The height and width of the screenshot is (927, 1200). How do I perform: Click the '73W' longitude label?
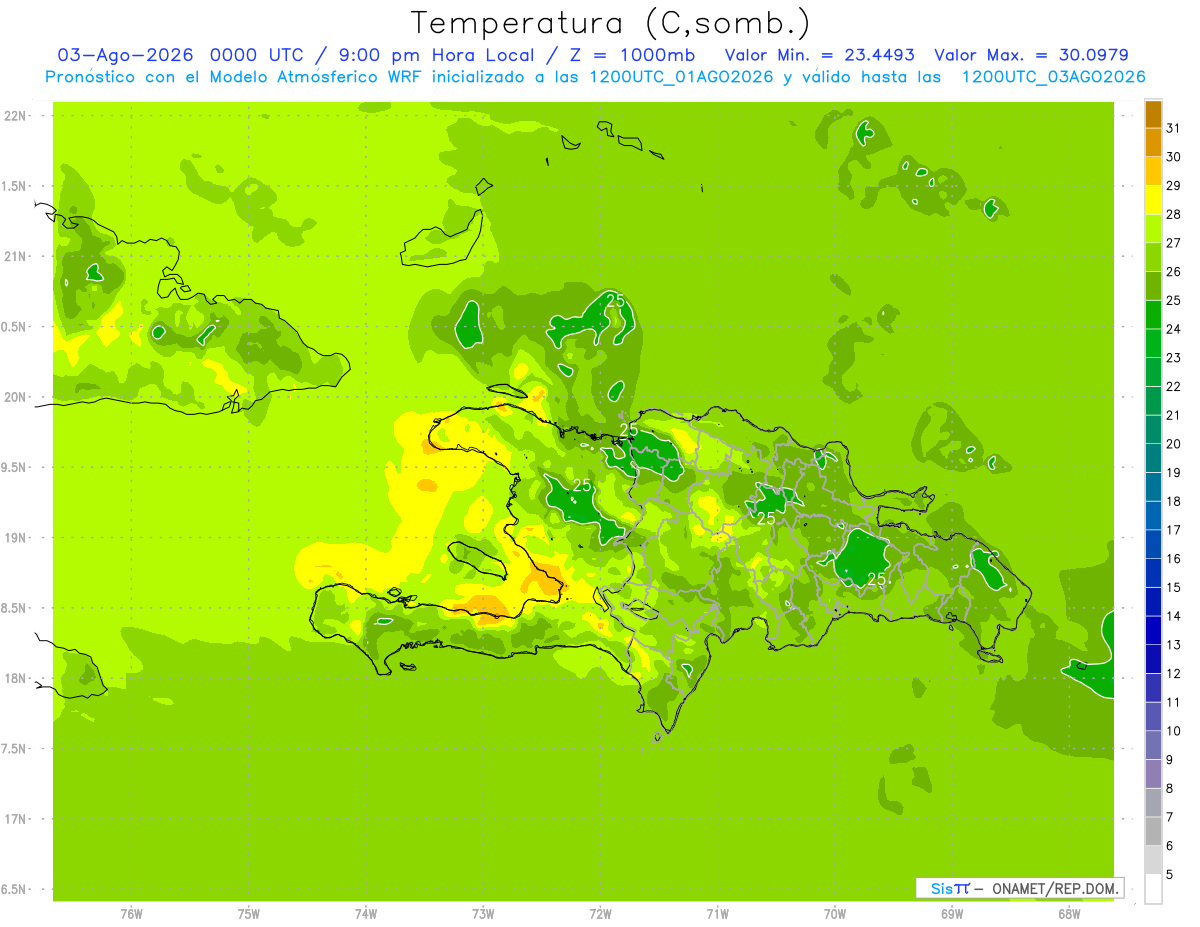tap(483, 914)
